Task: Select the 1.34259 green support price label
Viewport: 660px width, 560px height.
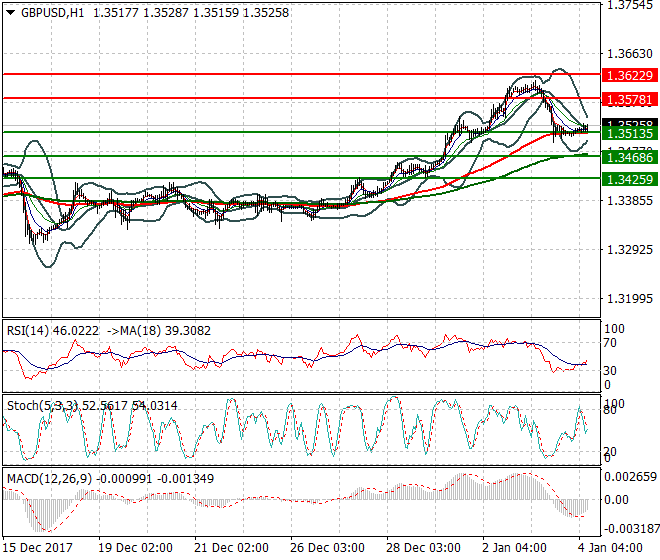Action: pyautogui.click(x=630, y=179)
